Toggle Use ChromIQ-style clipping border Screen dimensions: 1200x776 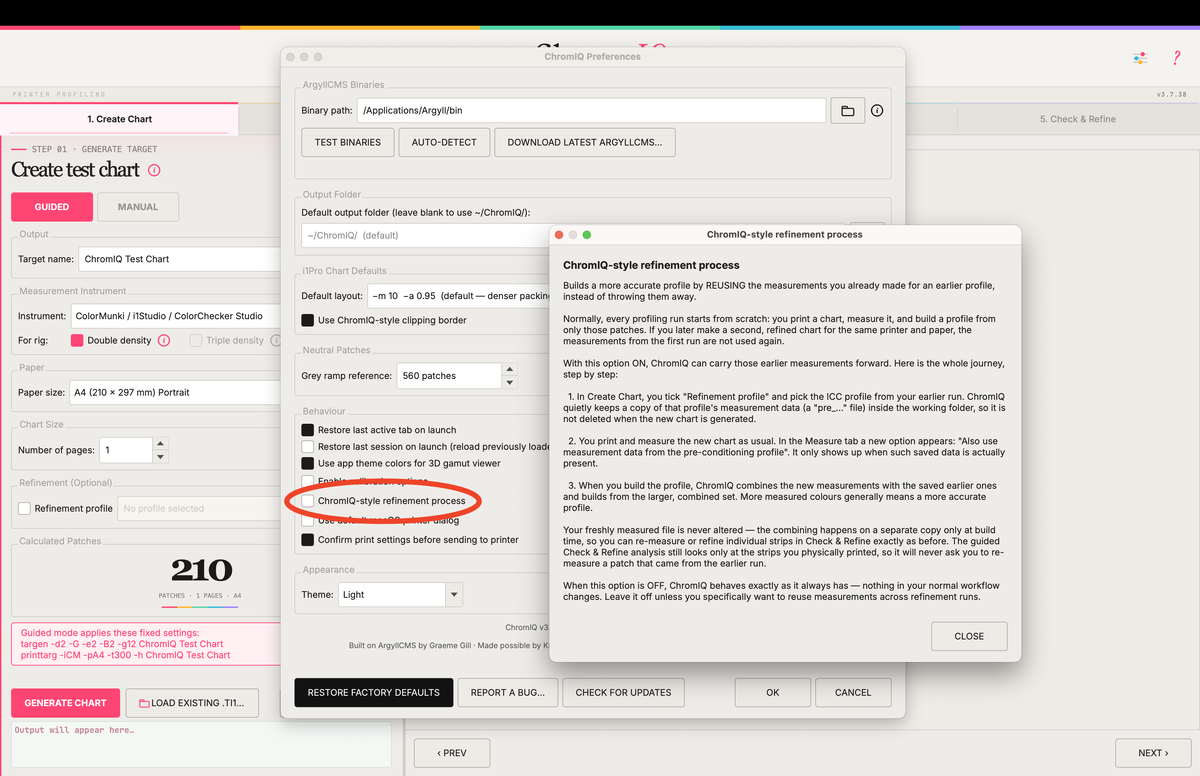(x=308, y=320)
